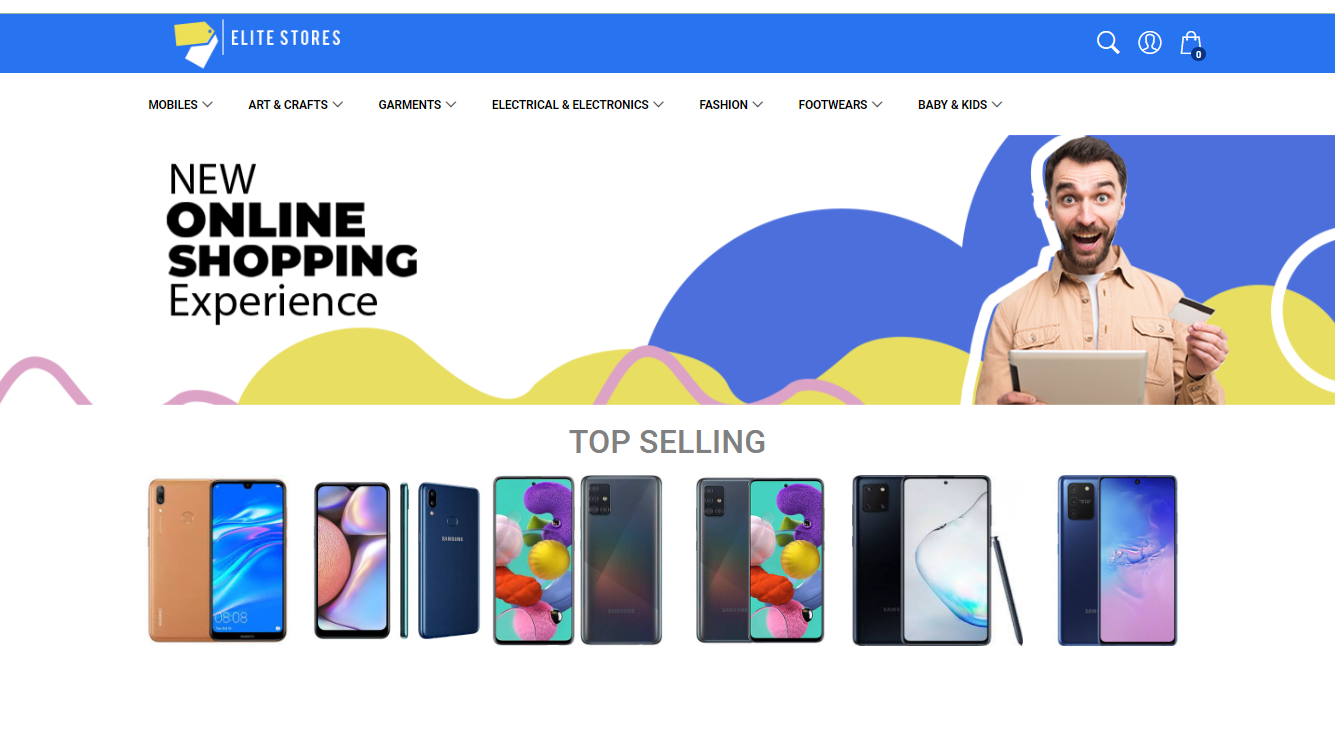The width and height of the screenshot is (1342, 750).
Task: Open the blue Samsung S10 Lite product
Action: 1118,560
